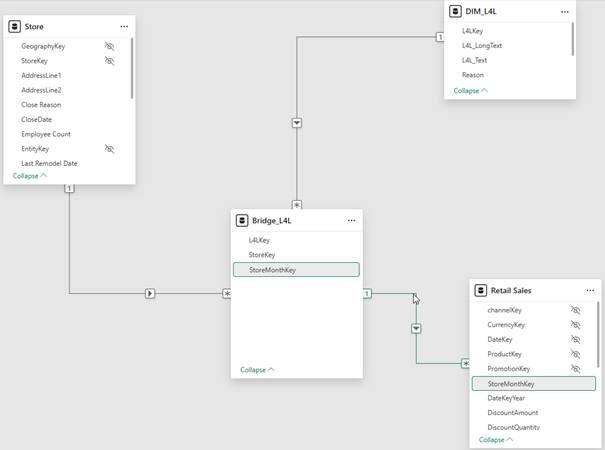Click the Store table title
This screenshot has width=605, height=450.
(x=34, y=27)
